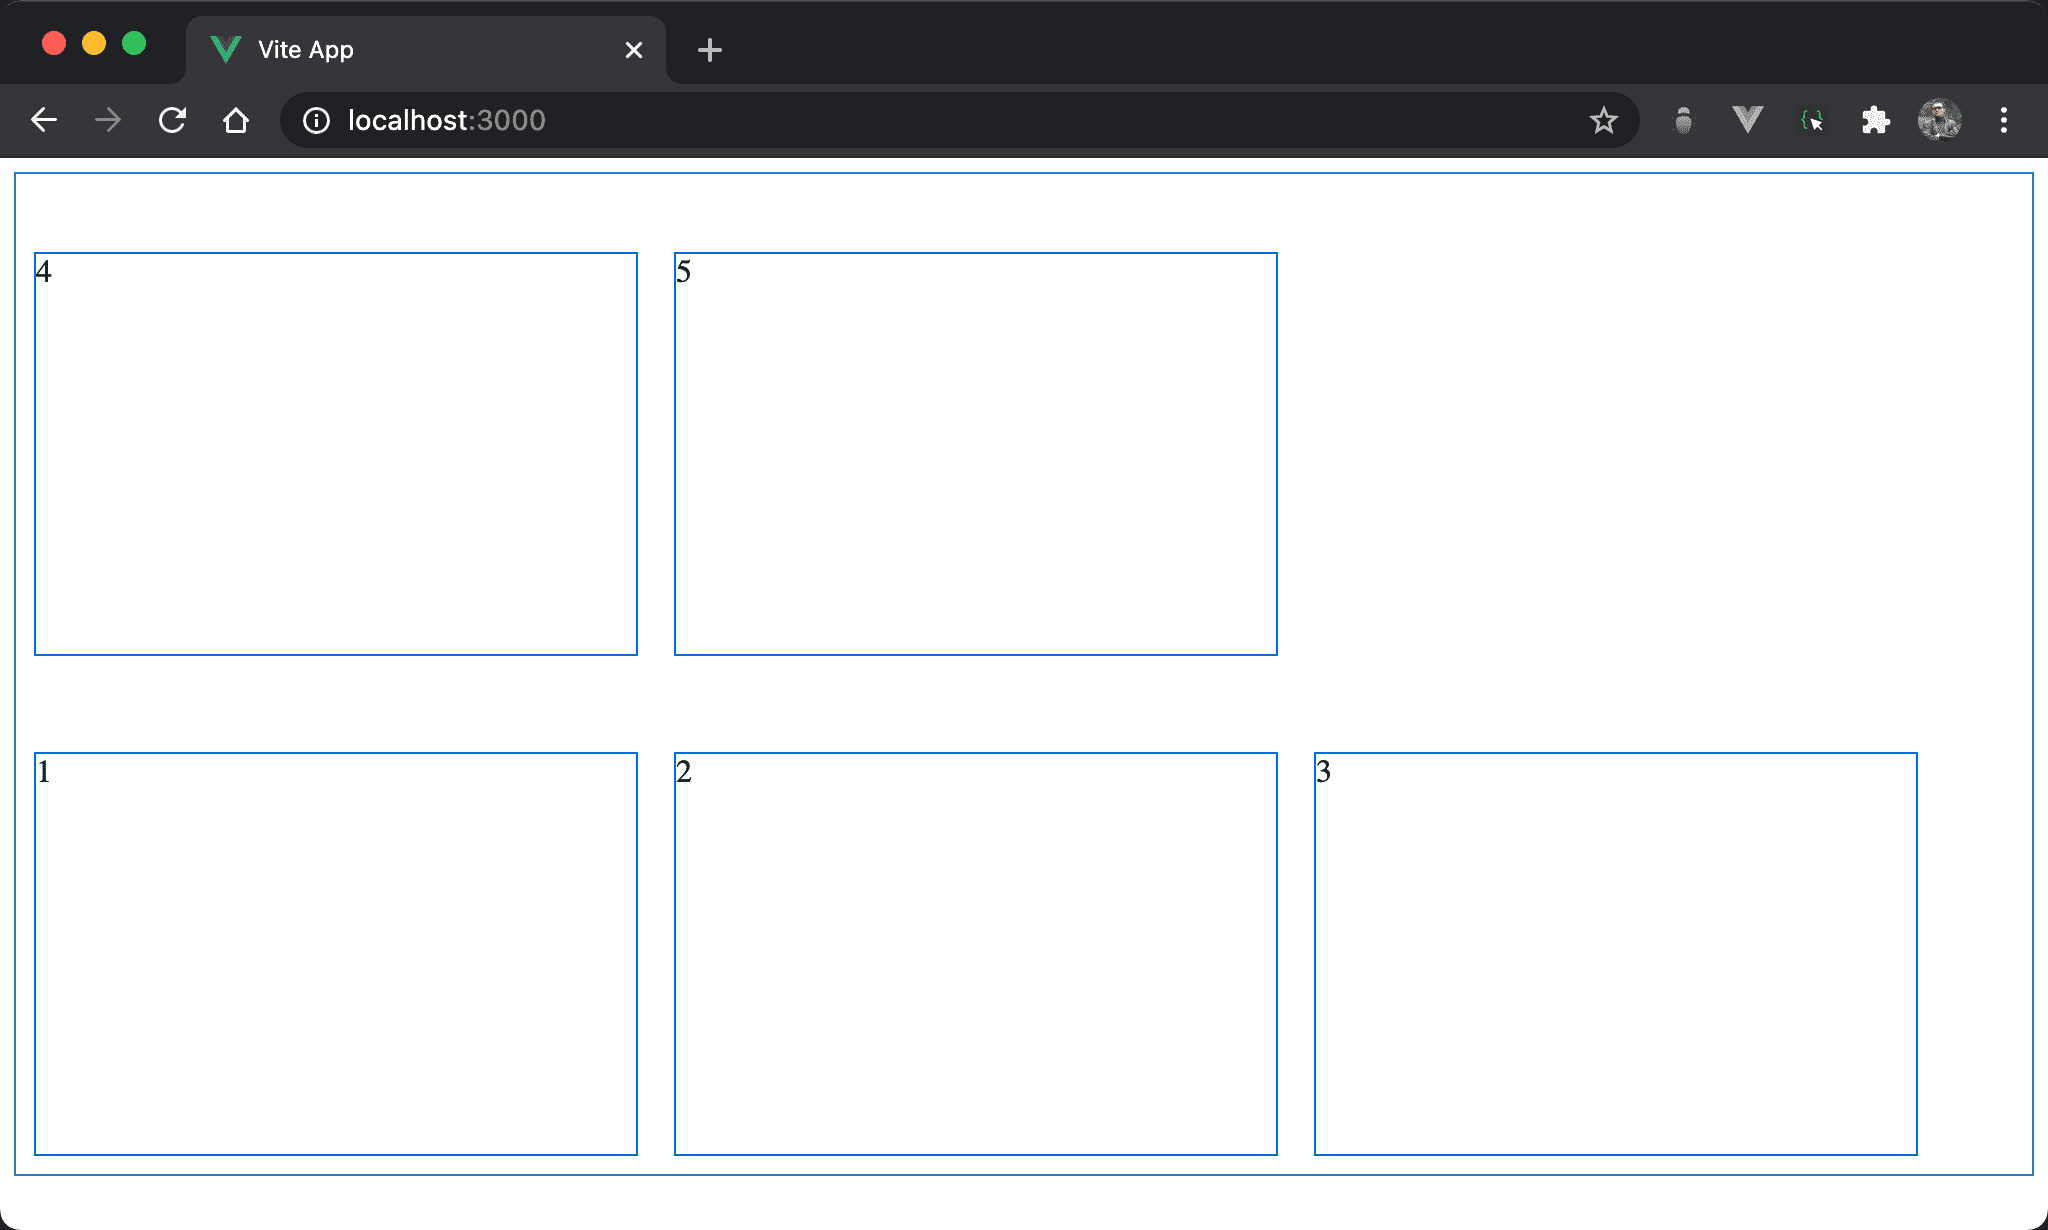The height and width of the screenshot is (1230, 2048).
Task: Open the Chrome three-dot menu
Action: click(2003, 120)
